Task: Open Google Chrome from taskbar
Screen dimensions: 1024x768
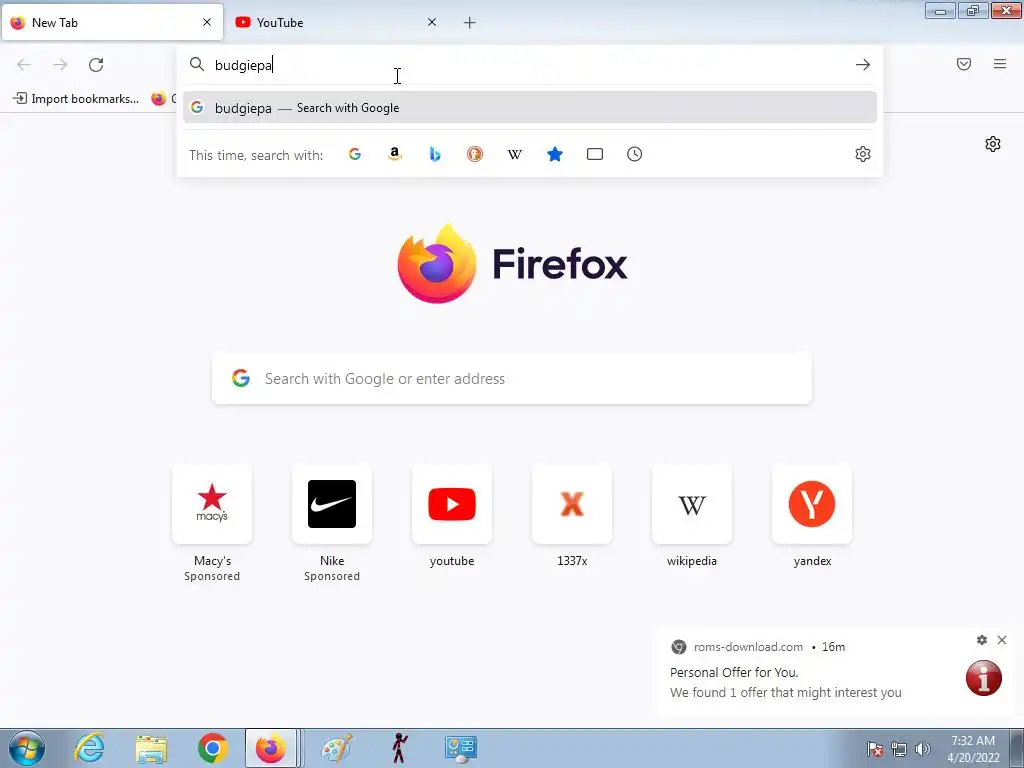Action: [x=212, y=748]
